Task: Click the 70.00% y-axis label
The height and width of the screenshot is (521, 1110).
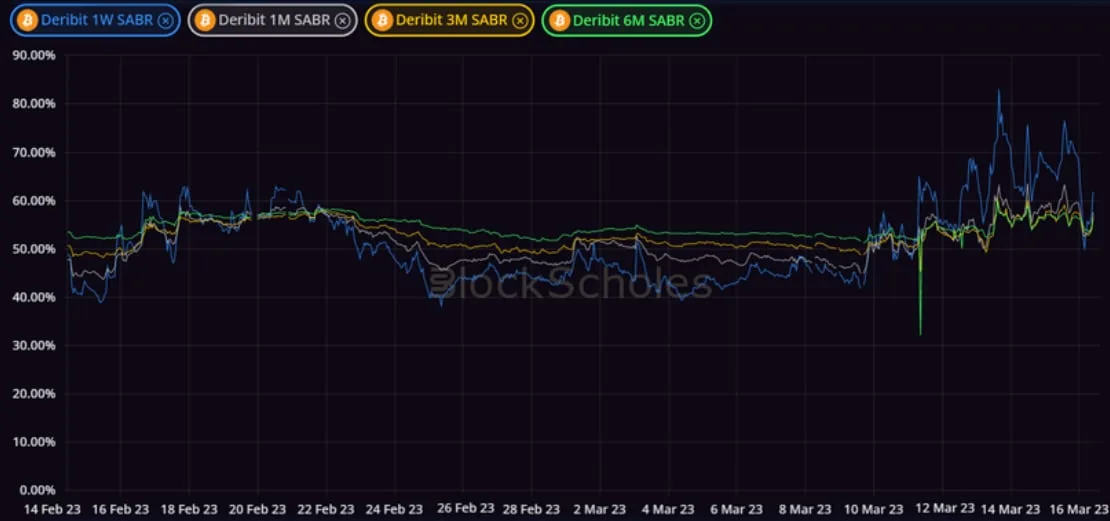Action: coord(34,152)
